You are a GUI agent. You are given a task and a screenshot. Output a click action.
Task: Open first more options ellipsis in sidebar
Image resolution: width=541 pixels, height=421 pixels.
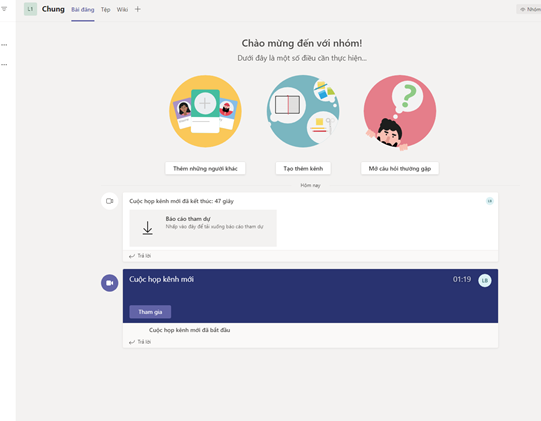point(4,45)
